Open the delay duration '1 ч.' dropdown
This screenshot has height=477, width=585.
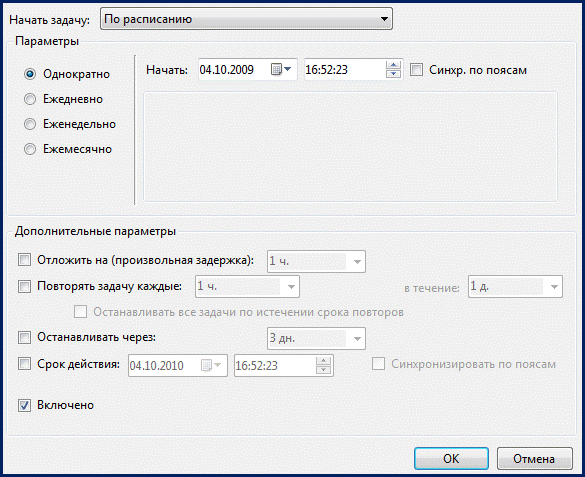pyautogui.click(x=316, y=261)
